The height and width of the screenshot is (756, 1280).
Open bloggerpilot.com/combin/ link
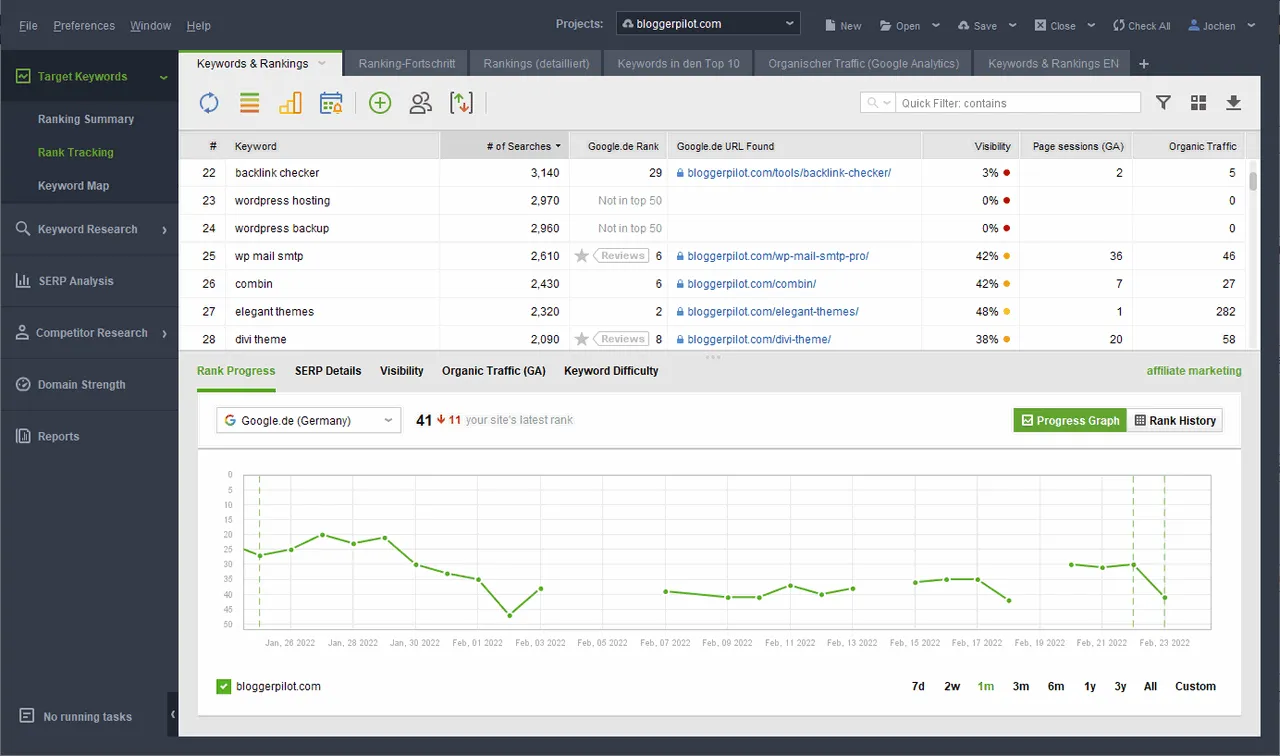[x=752, y=284]
